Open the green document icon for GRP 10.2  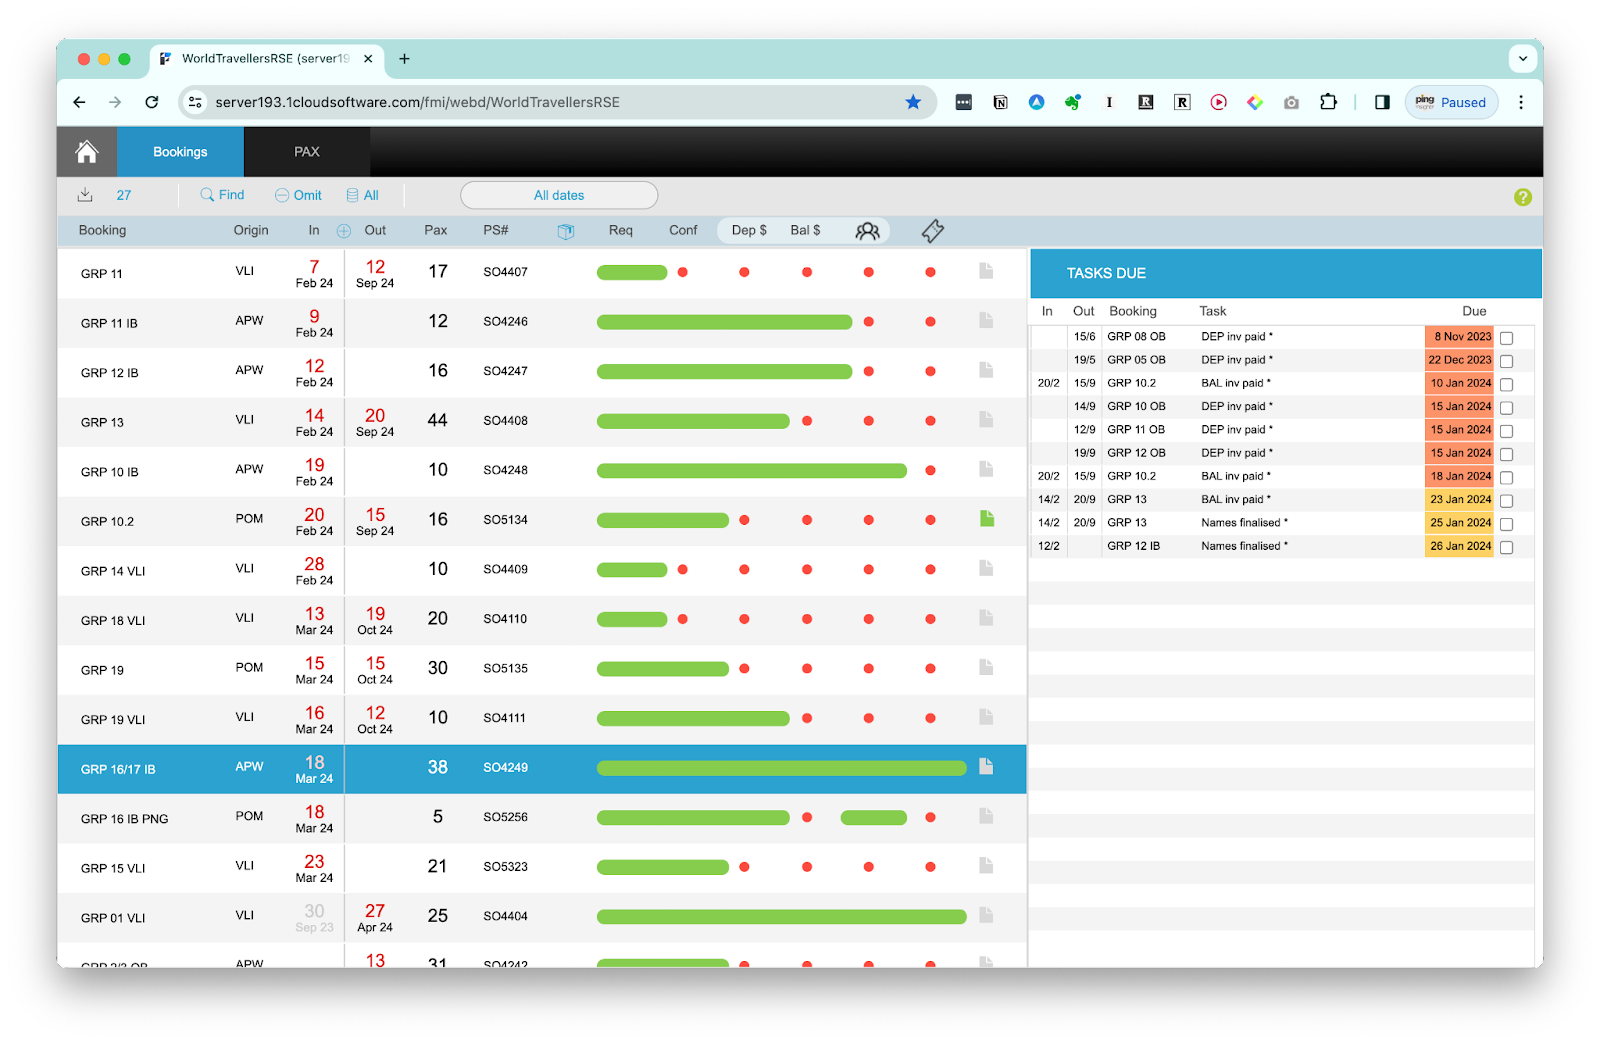[x=986, y=519]
